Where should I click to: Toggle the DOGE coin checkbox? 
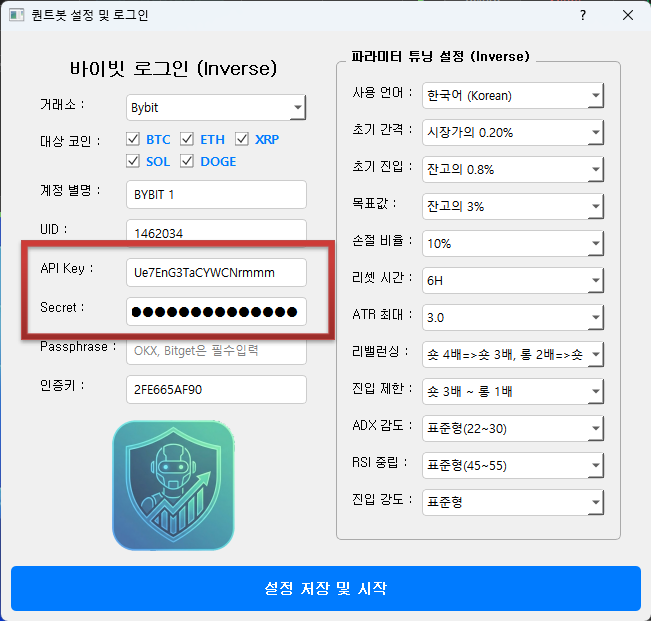[188, 161]
